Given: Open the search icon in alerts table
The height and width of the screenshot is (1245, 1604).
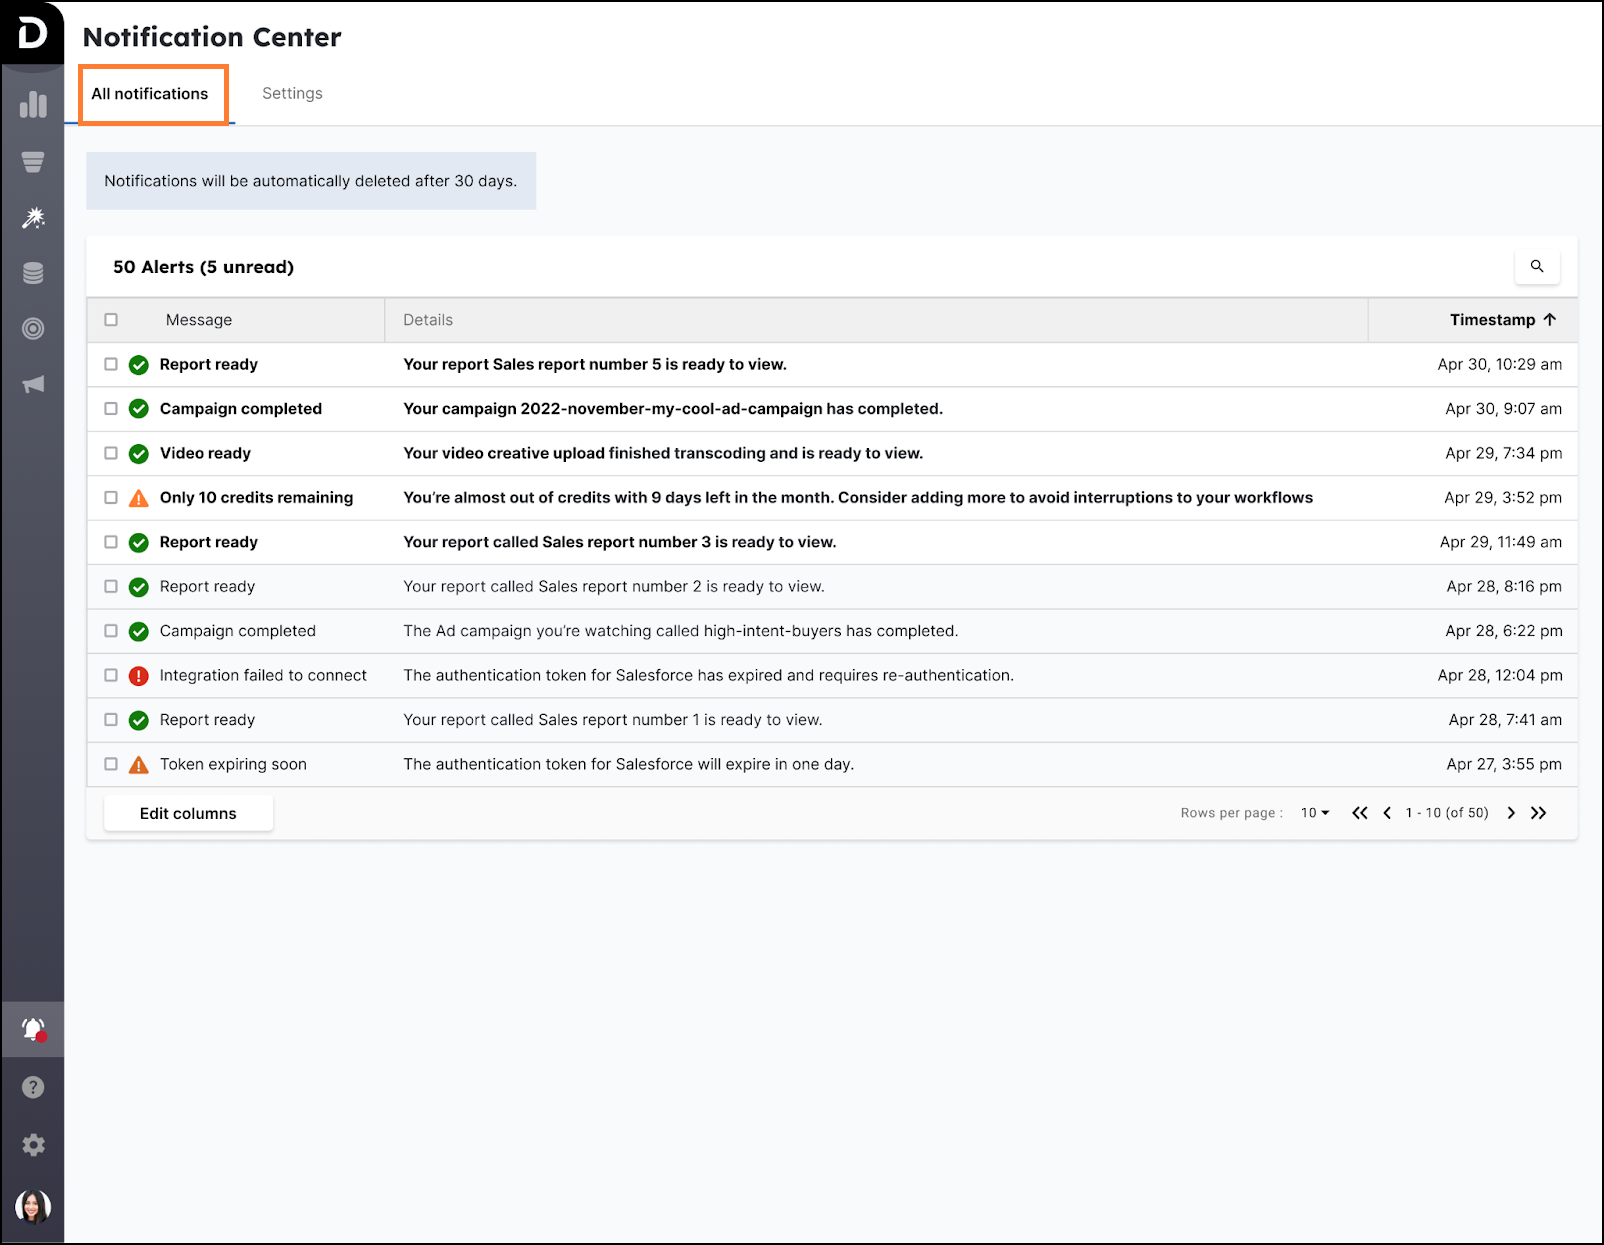Looking at the screenshot, I should click(1537, 266).
